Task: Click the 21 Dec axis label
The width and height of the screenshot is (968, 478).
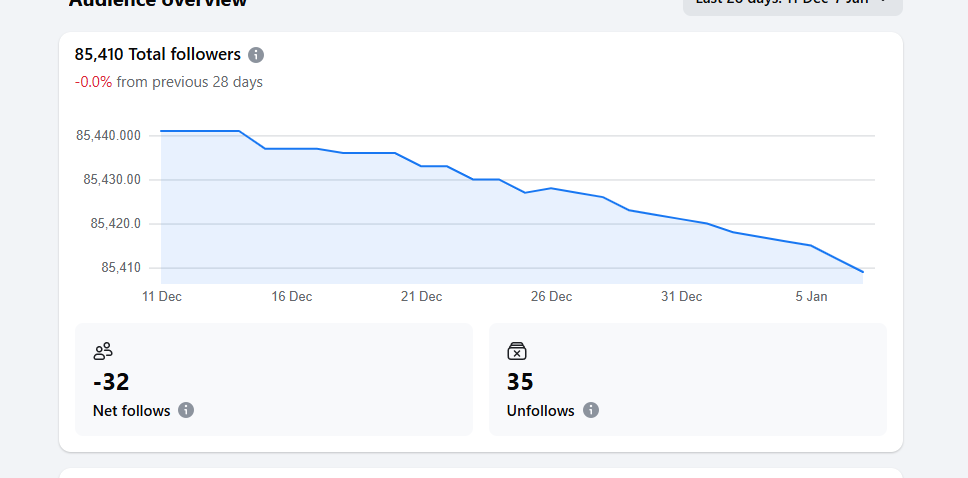Action: (421, 297)
